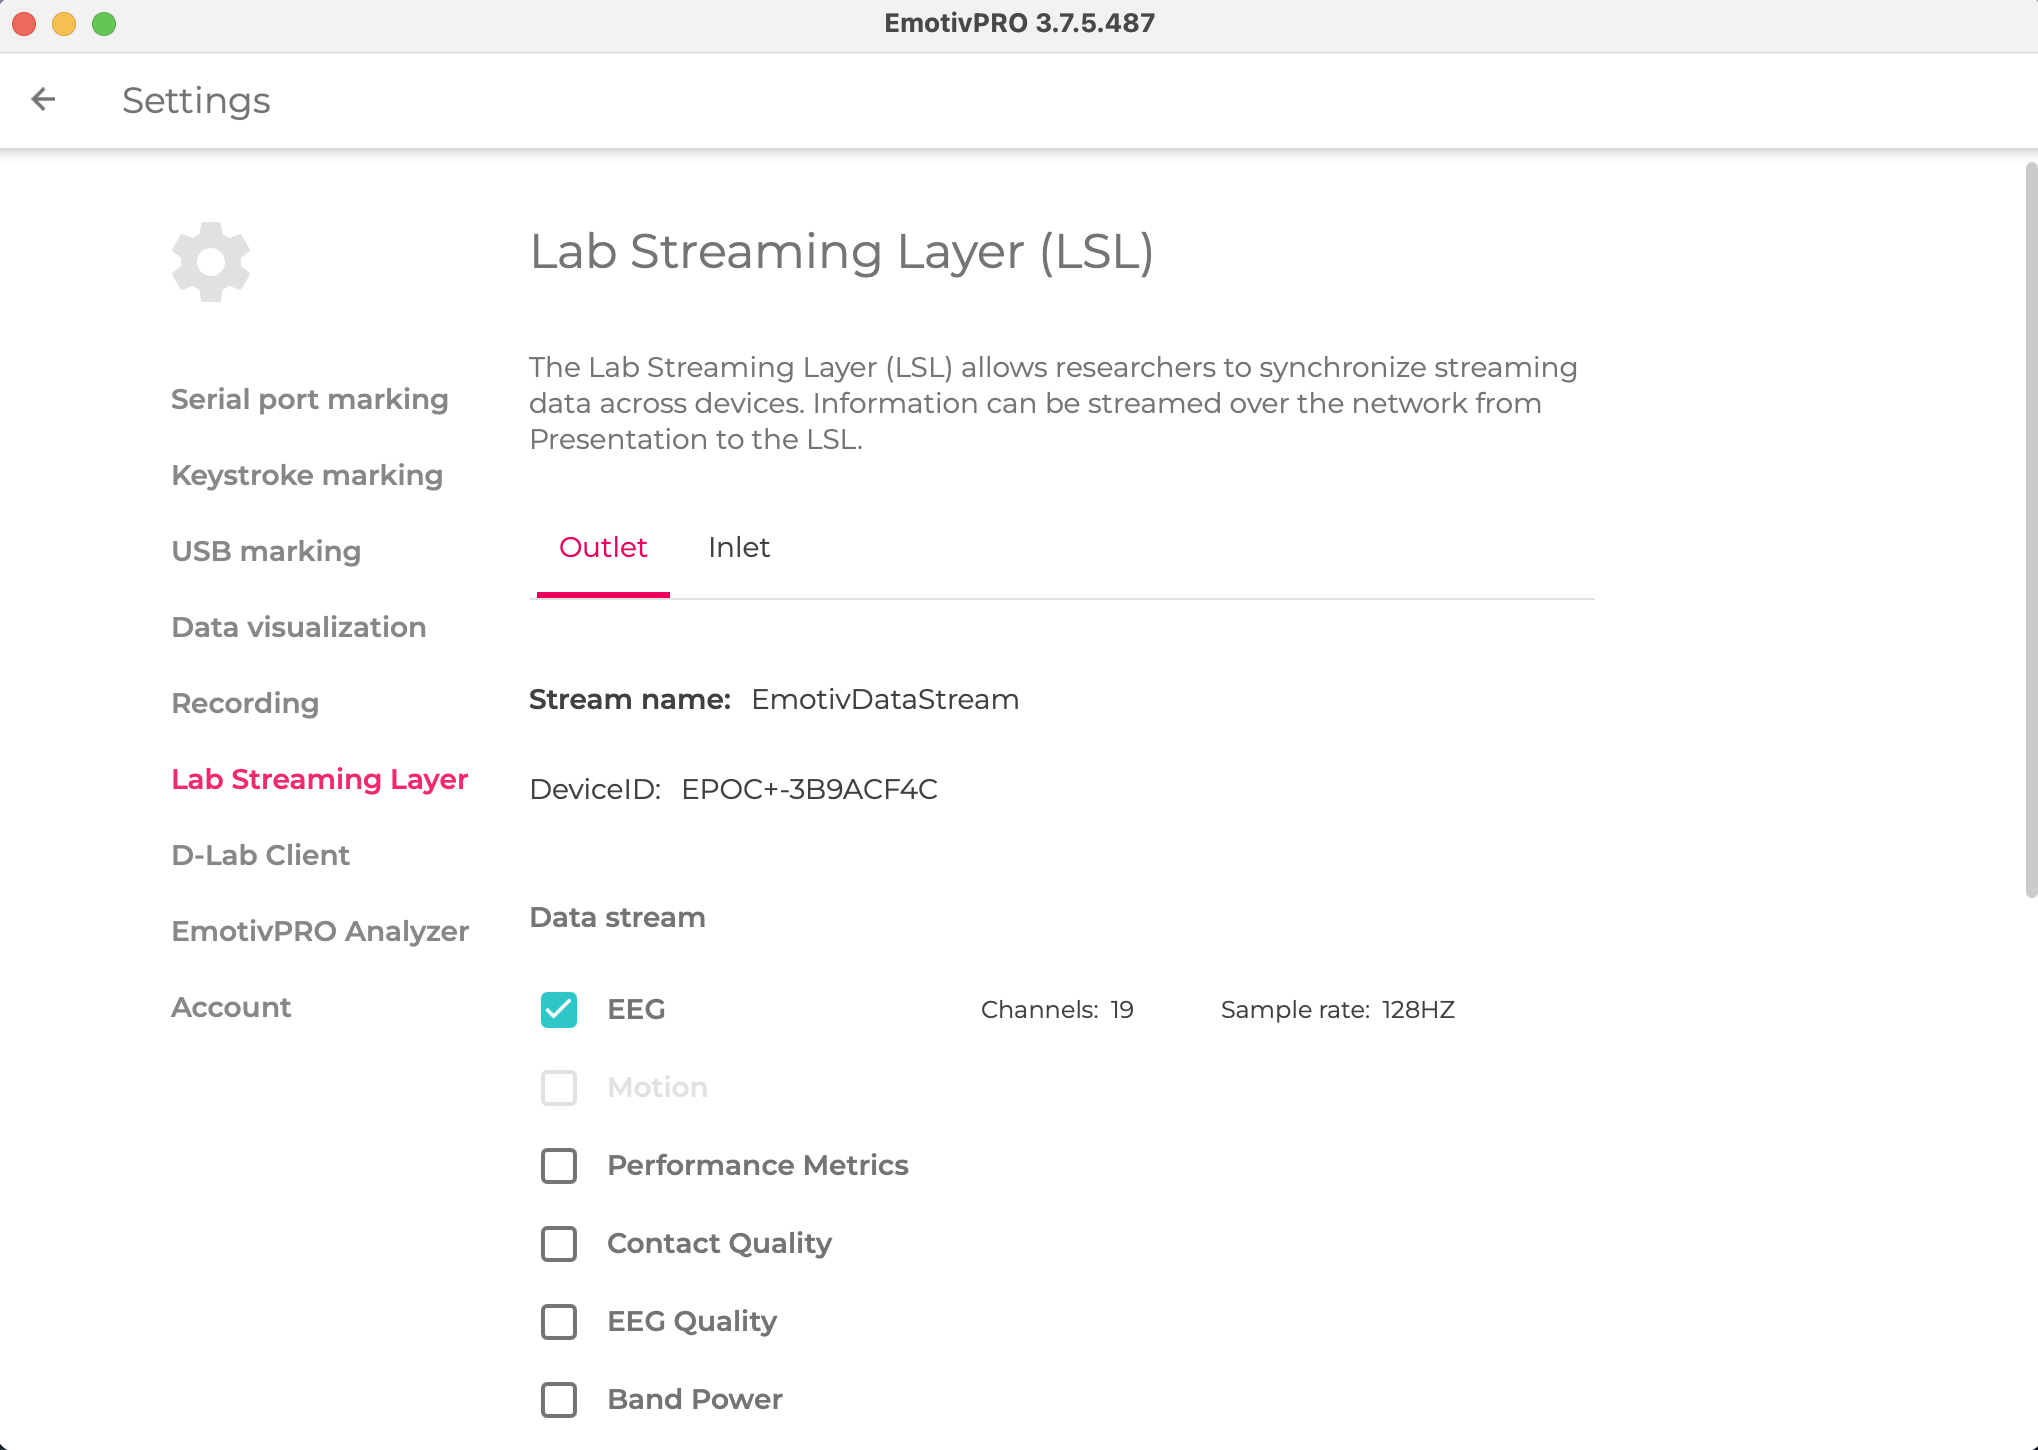Select Lab Streaming Layer section

[x=319, y=779]
